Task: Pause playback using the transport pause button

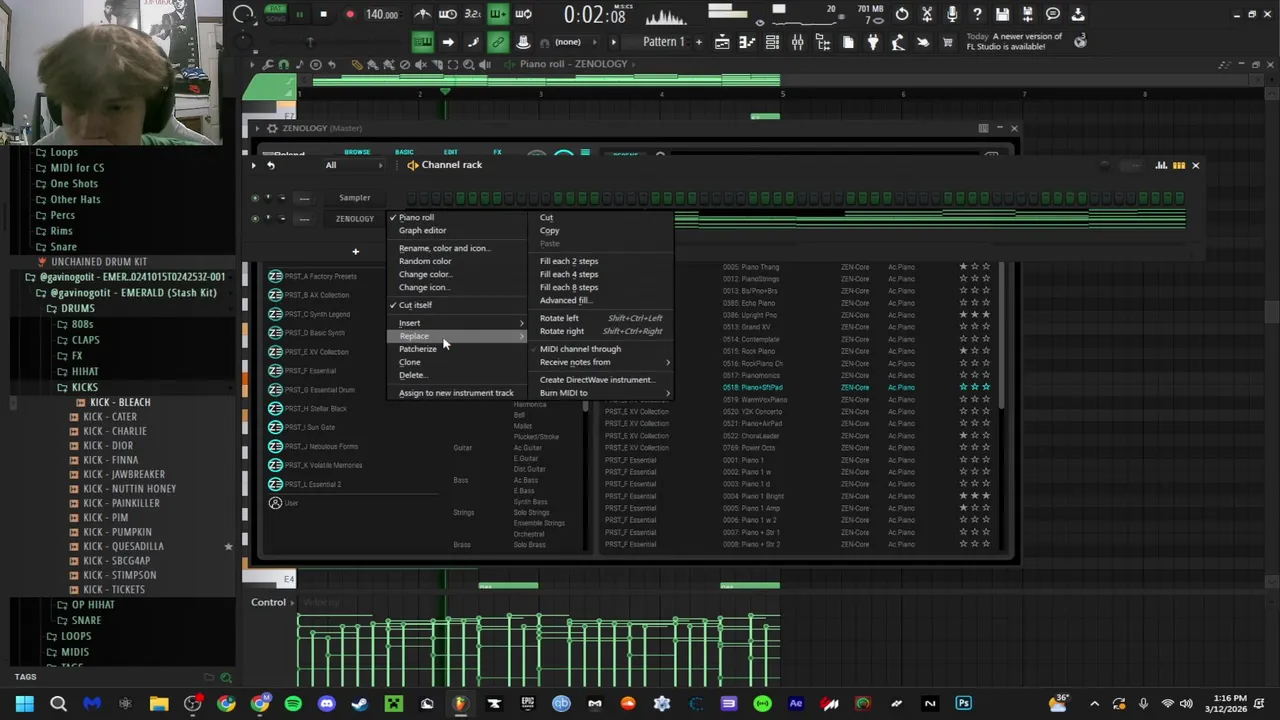Action: 298,14
